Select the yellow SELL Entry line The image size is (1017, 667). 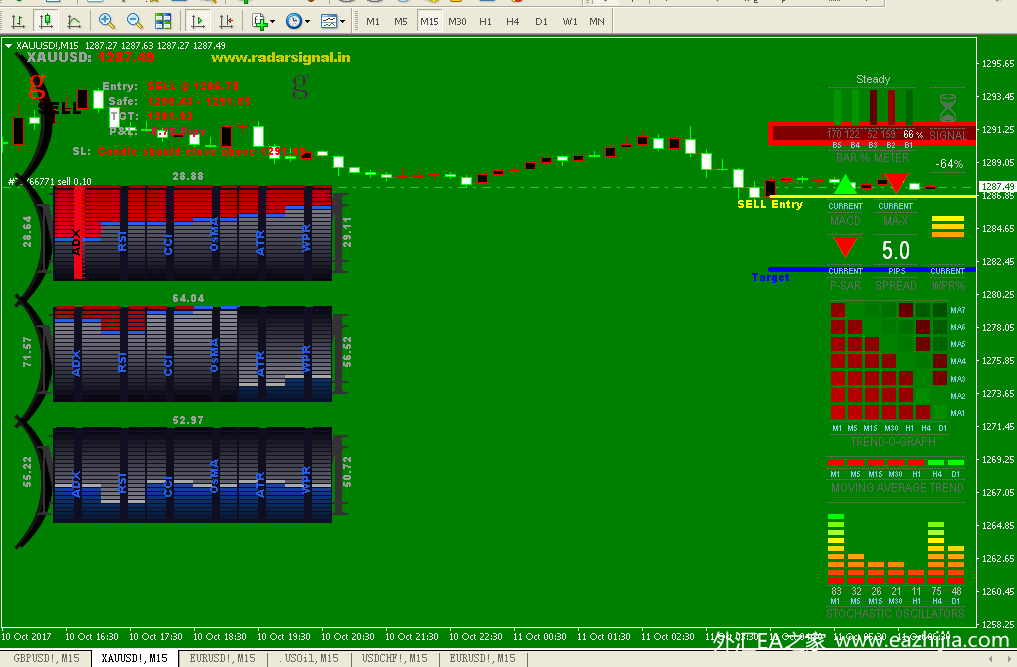click(872, 196)
